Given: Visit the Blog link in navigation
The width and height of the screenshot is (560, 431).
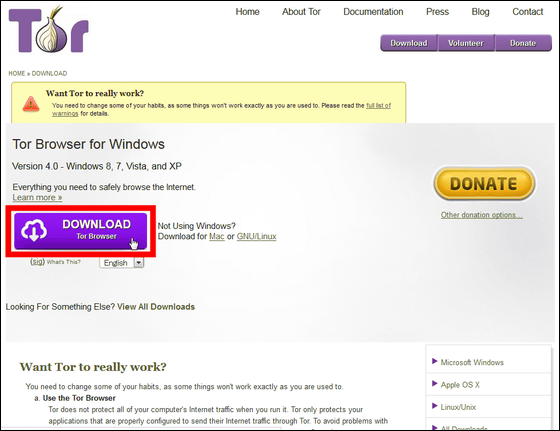Looking at the screenshot, I should coord(480,12).
